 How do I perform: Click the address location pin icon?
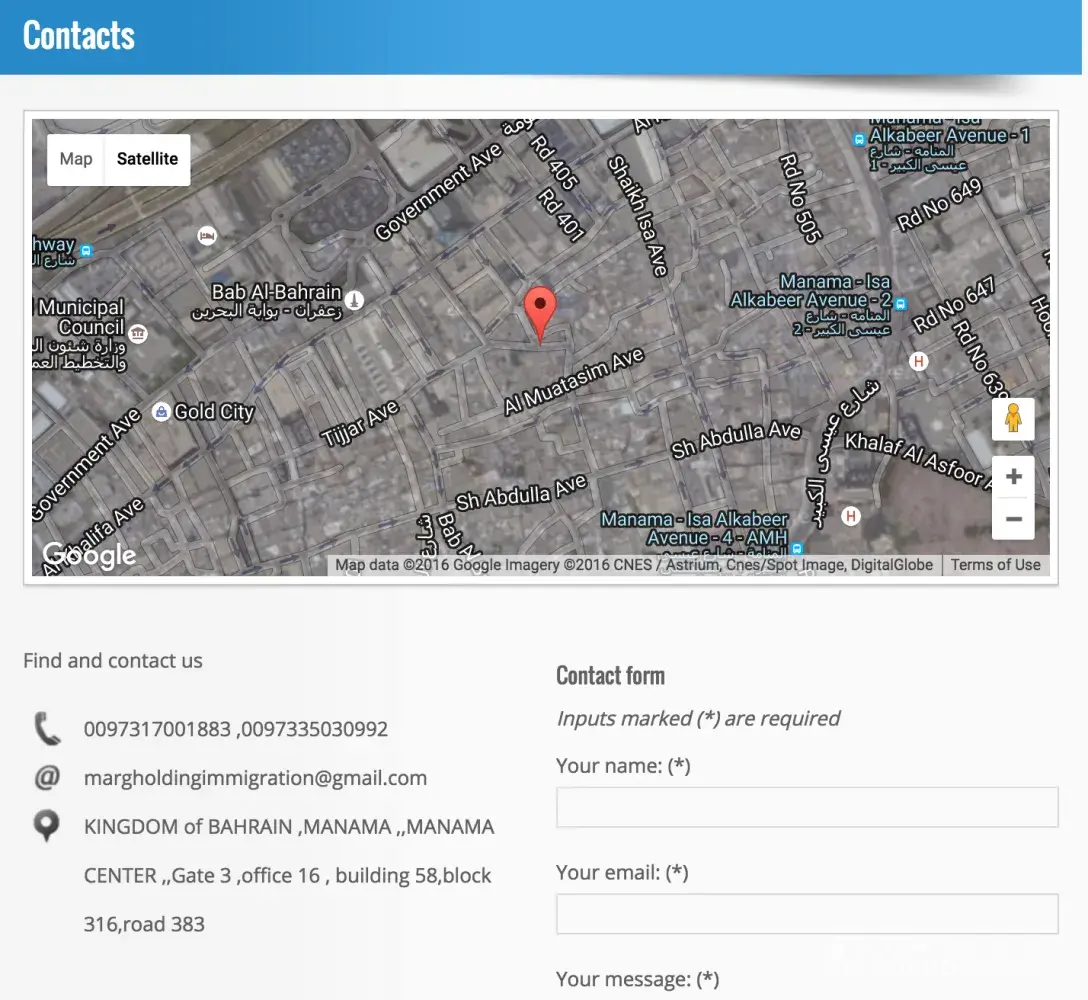[x=46, y=826]
